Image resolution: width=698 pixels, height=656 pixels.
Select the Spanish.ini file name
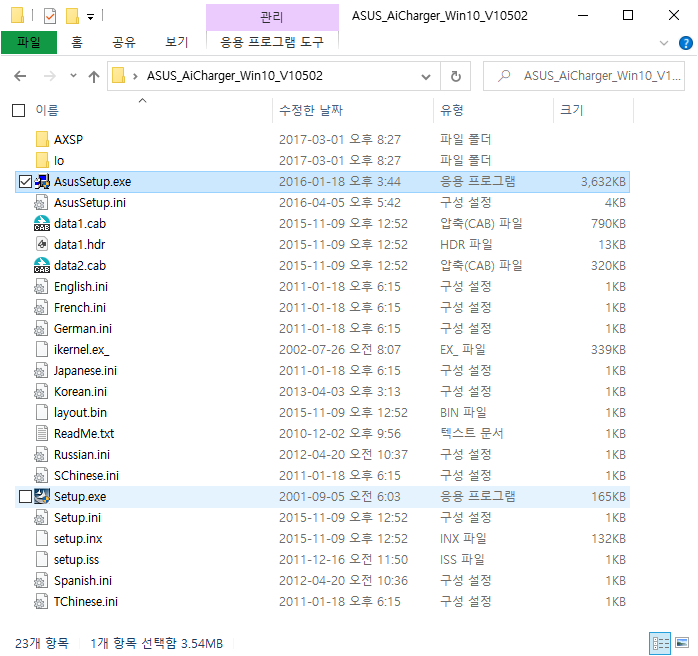[83, 581]
